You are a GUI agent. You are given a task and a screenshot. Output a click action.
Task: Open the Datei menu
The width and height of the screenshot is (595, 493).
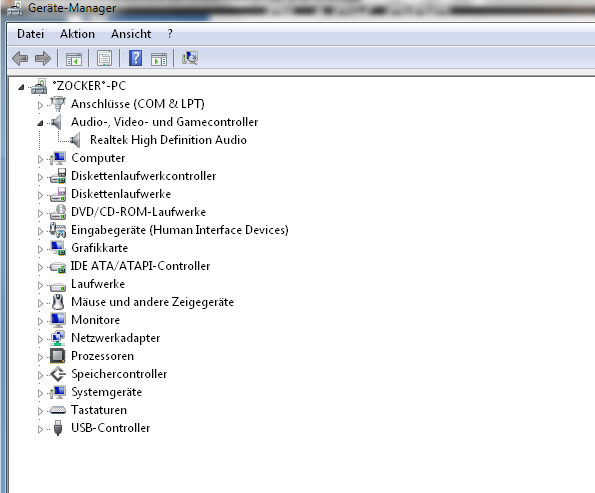point(30,34)
